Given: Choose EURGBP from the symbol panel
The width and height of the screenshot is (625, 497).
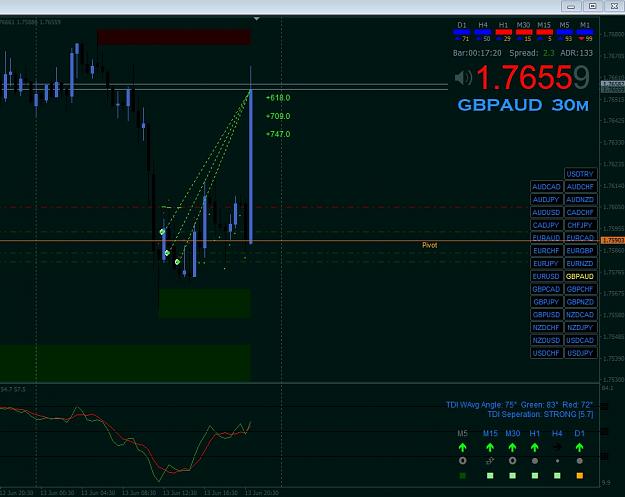Looking at the screenshot, I should [580, 250].
